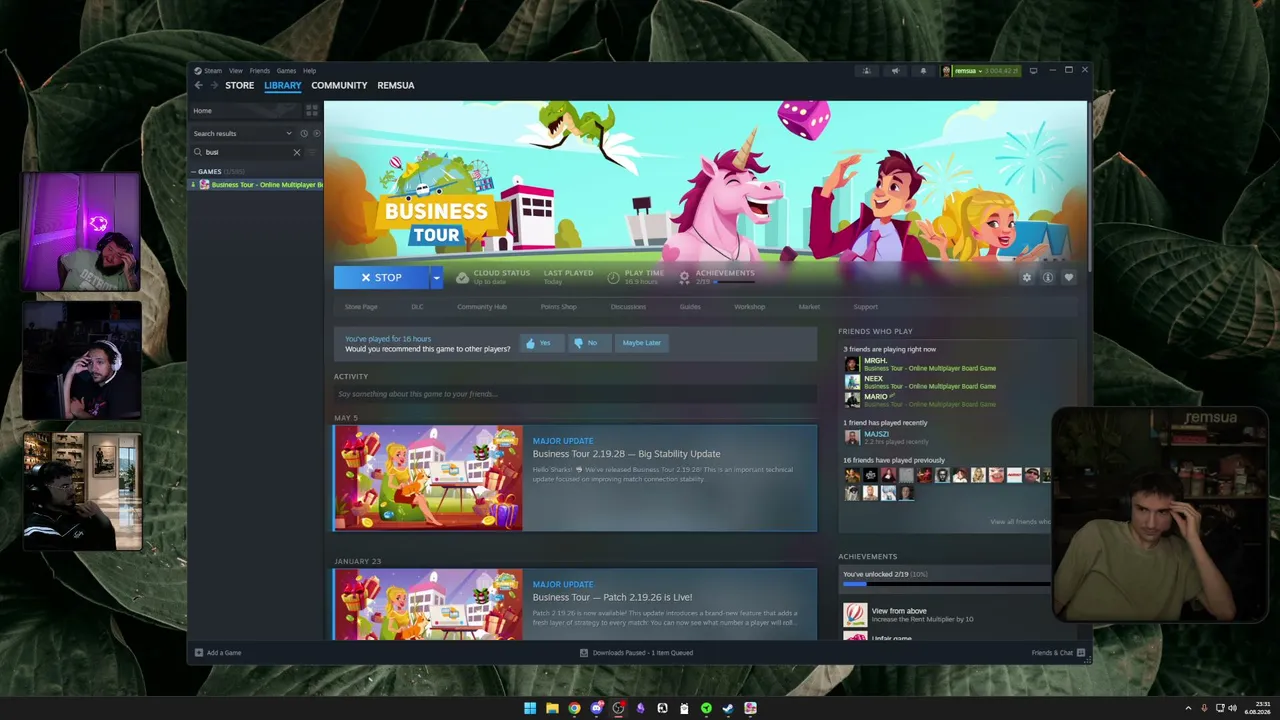
Task: Stop the running Business Tour game
Action: pos(382,278)
